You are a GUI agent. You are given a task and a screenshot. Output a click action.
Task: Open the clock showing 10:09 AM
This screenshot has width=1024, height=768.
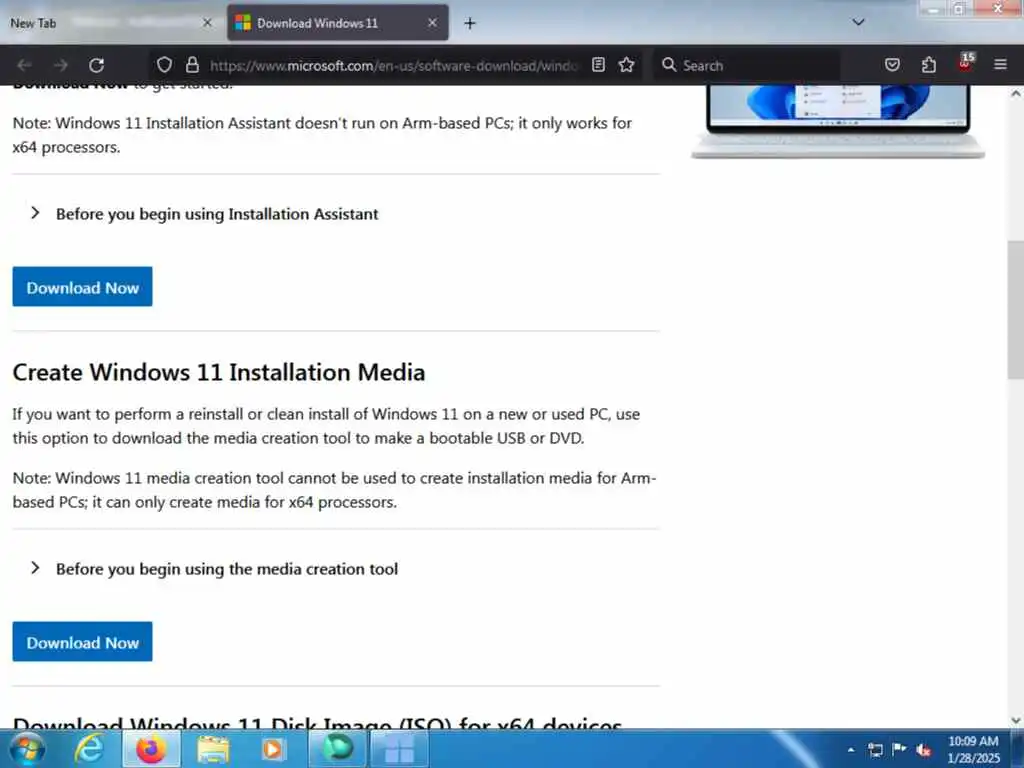pos(973,749)
